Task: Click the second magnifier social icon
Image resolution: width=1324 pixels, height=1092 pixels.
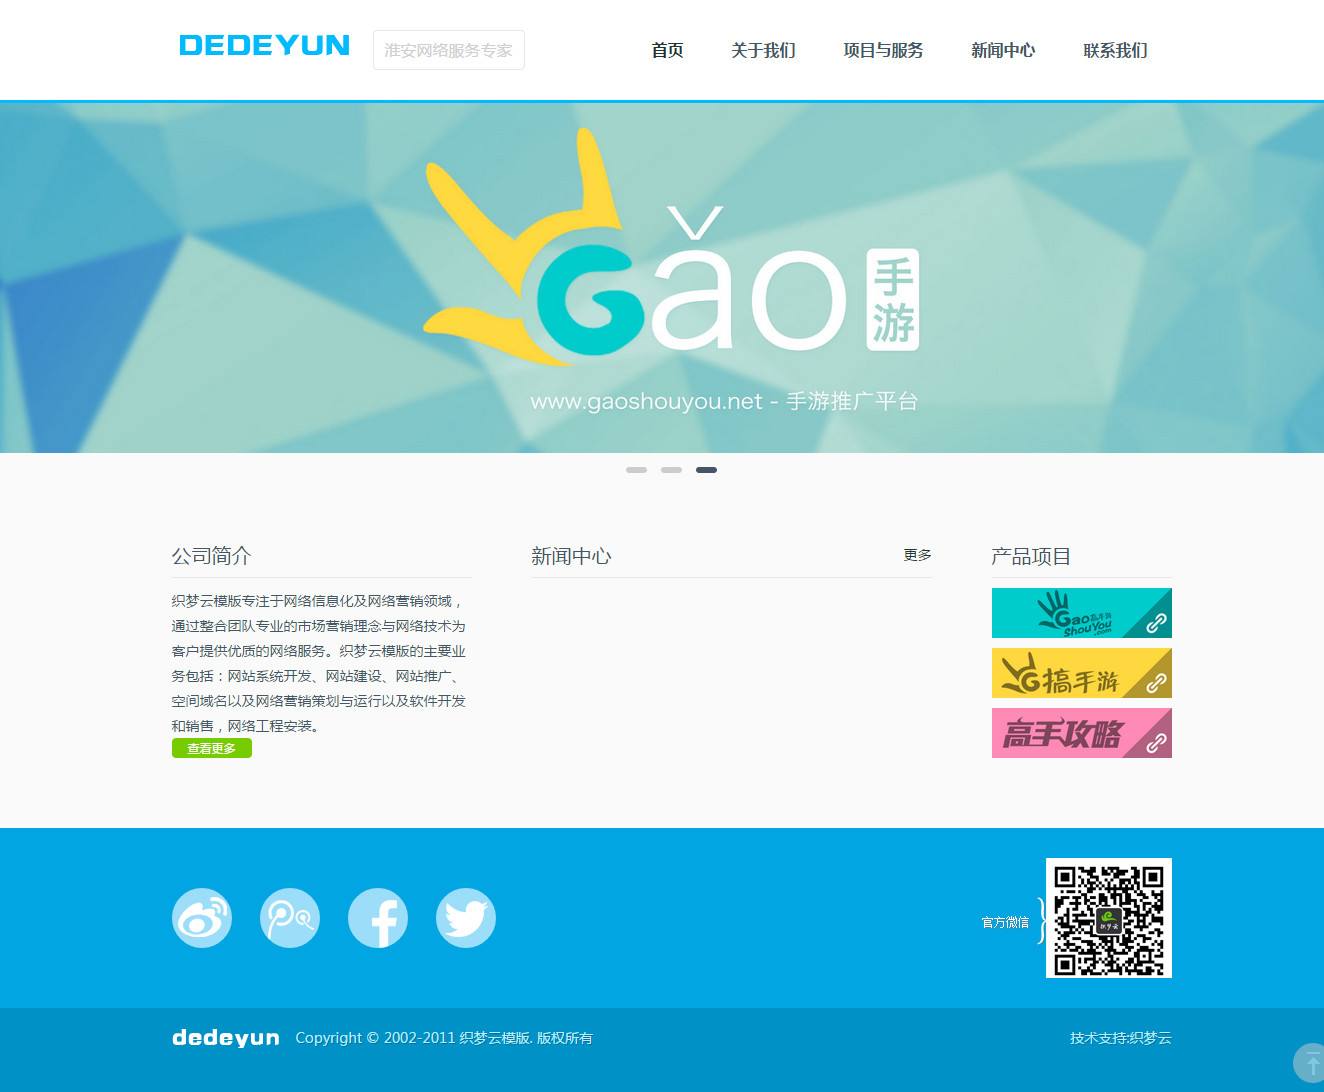Action: [289, 917]
